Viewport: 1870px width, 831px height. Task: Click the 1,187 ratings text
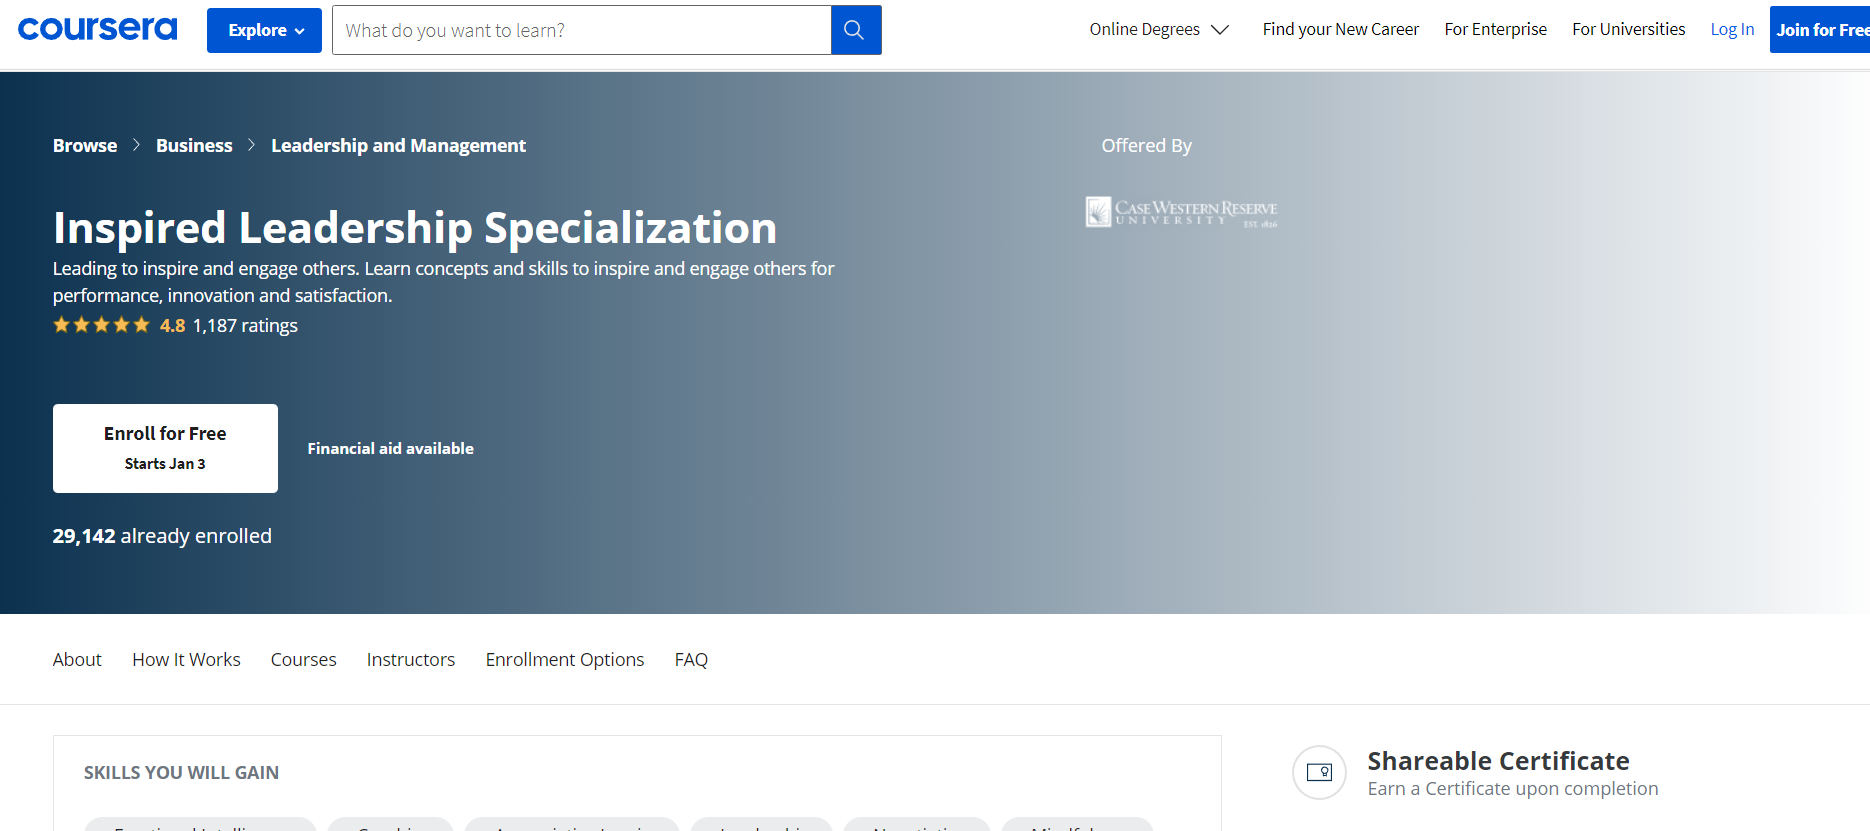click(x=245, y=325)
